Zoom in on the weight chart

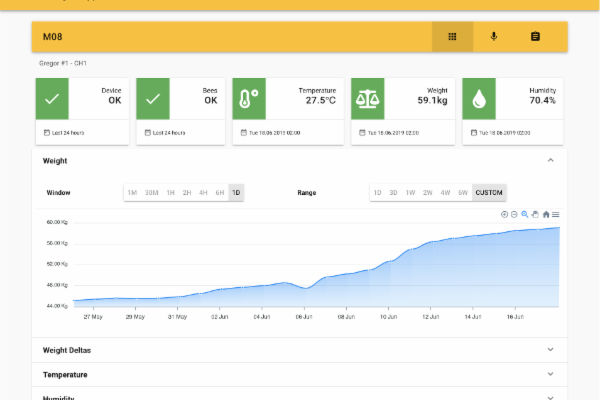click(505, 214)
